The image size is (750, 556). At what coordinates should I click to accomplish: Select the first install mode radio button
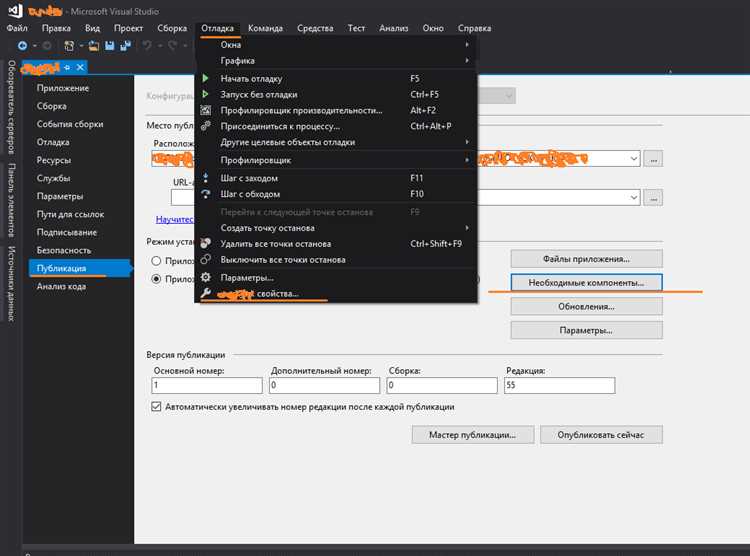click(x=156, y=261)
